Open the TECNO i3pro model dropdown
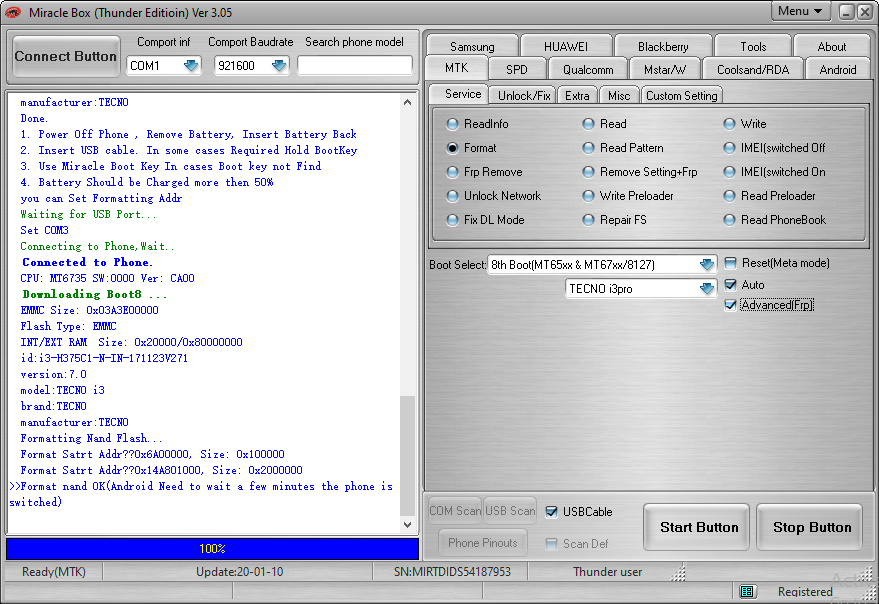 click(707, 289)
